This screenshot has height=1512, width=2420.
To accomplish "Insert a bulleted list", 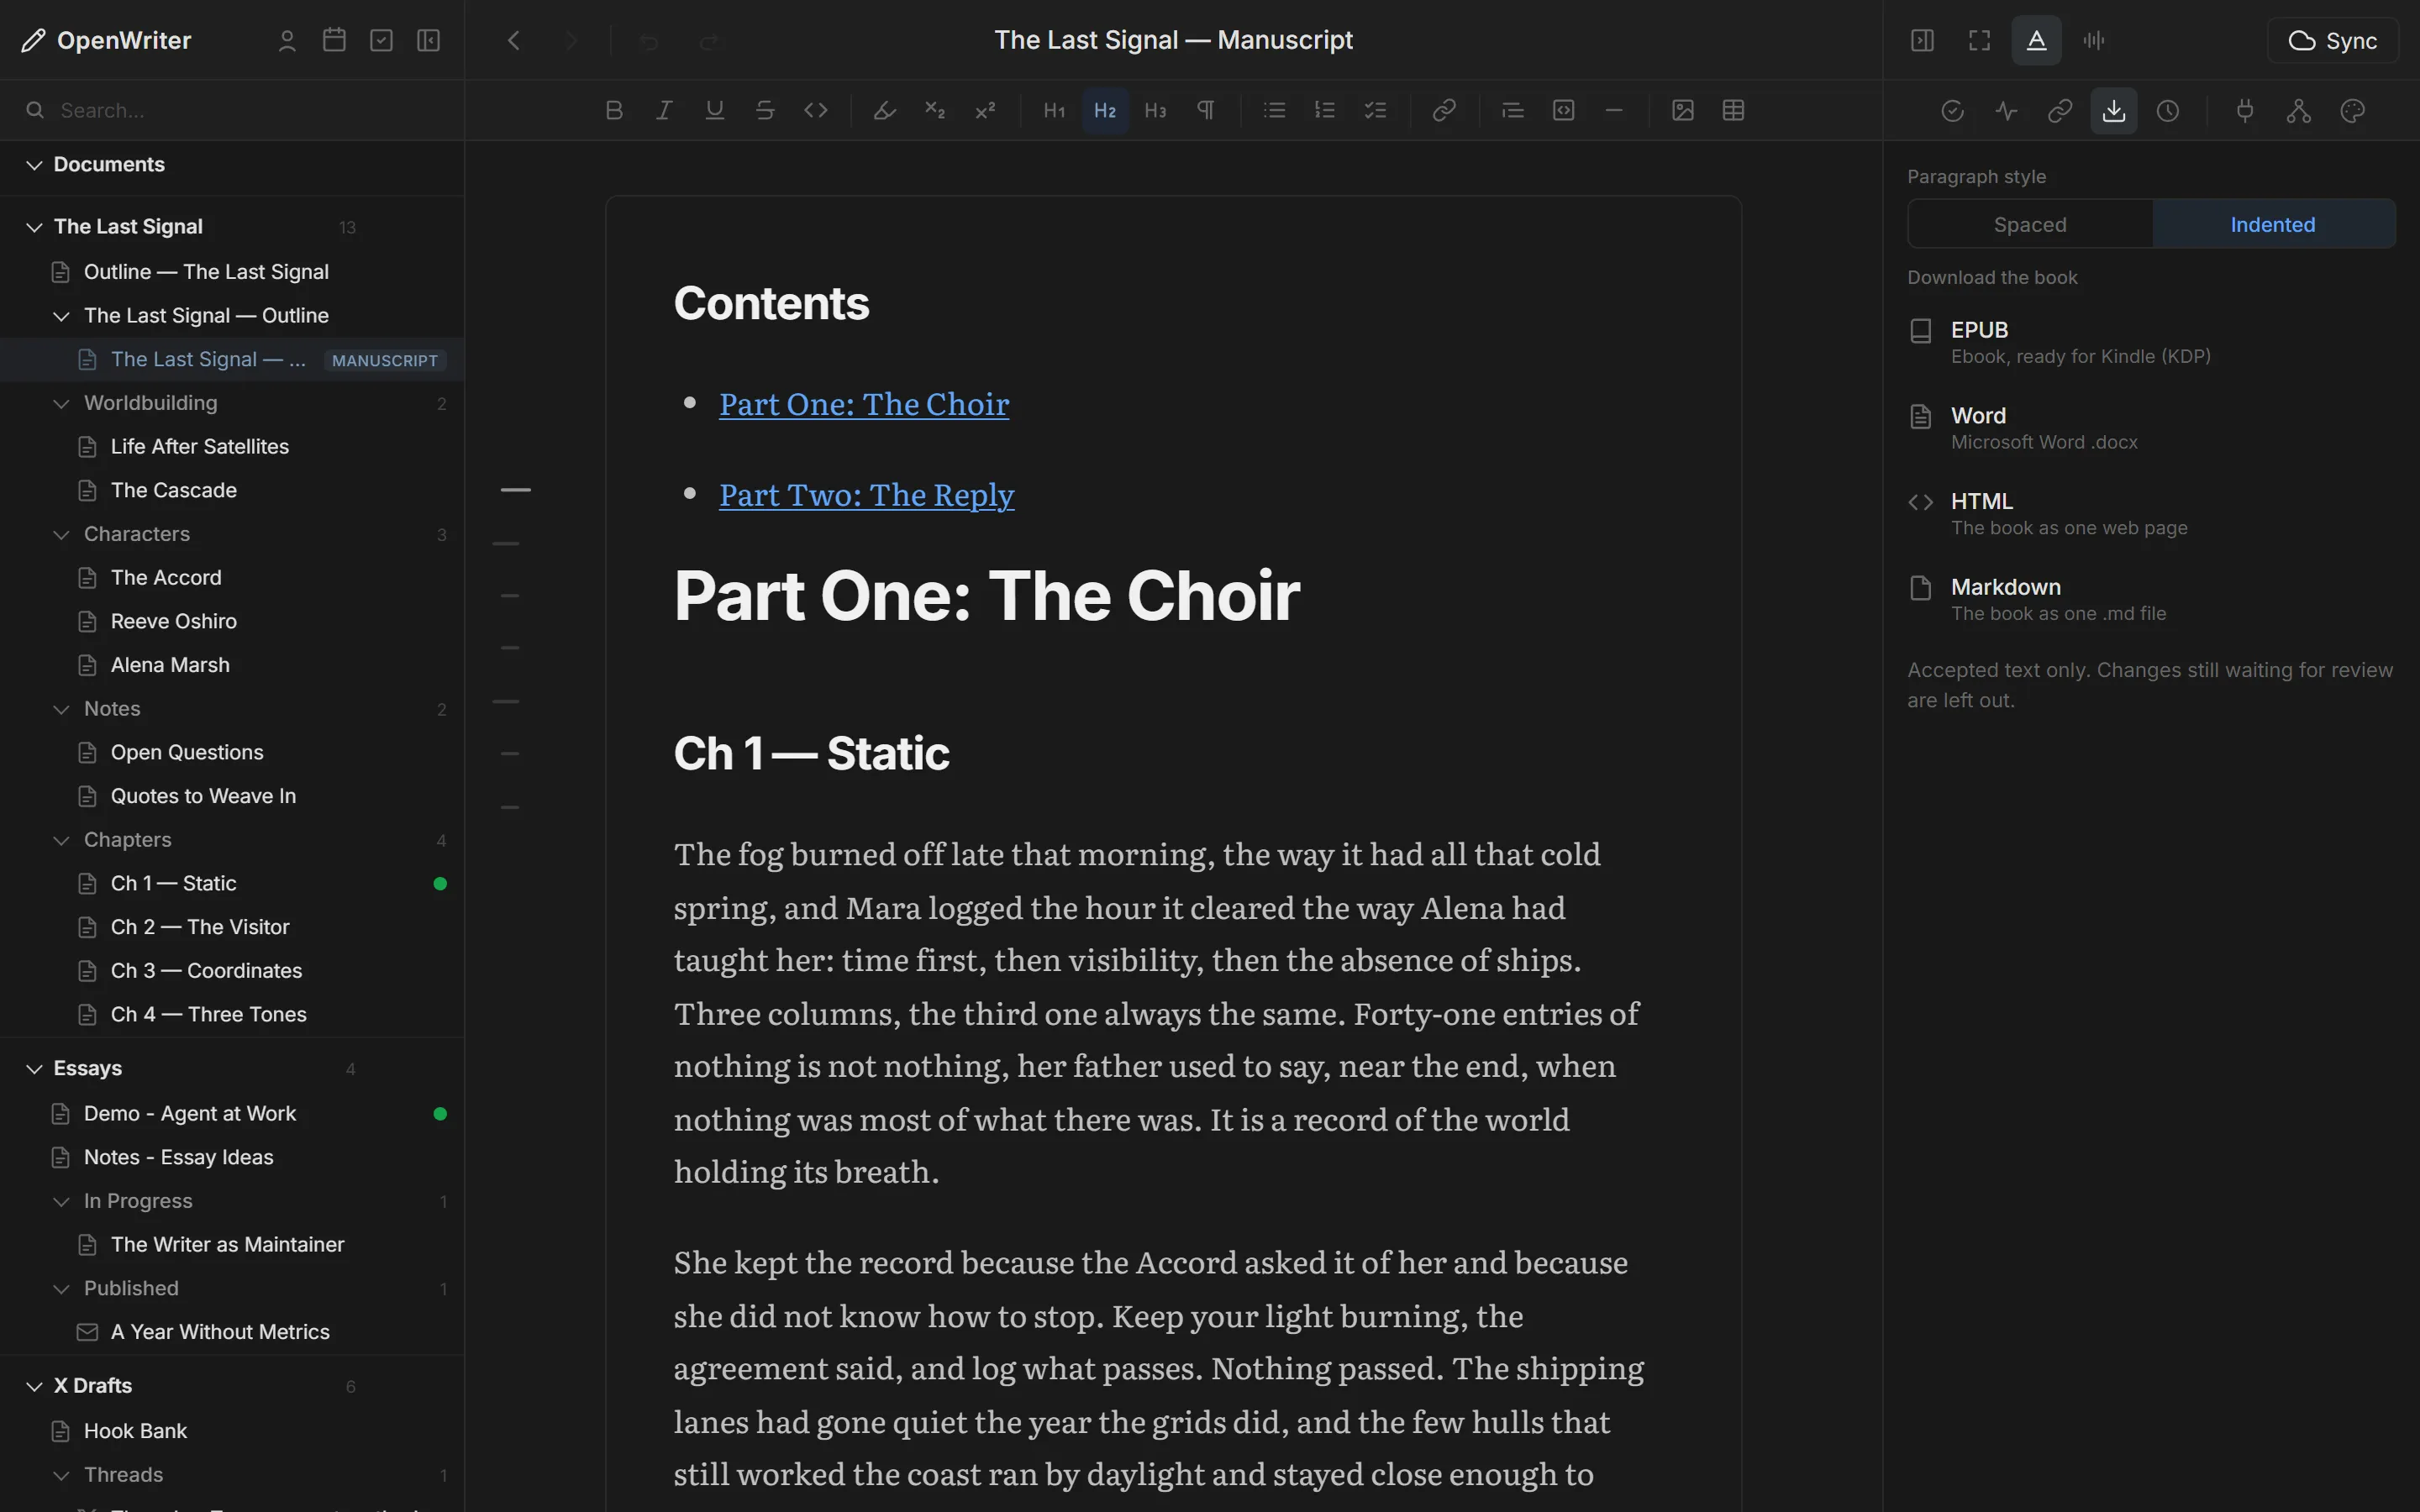I will (x=1274, y=110).
